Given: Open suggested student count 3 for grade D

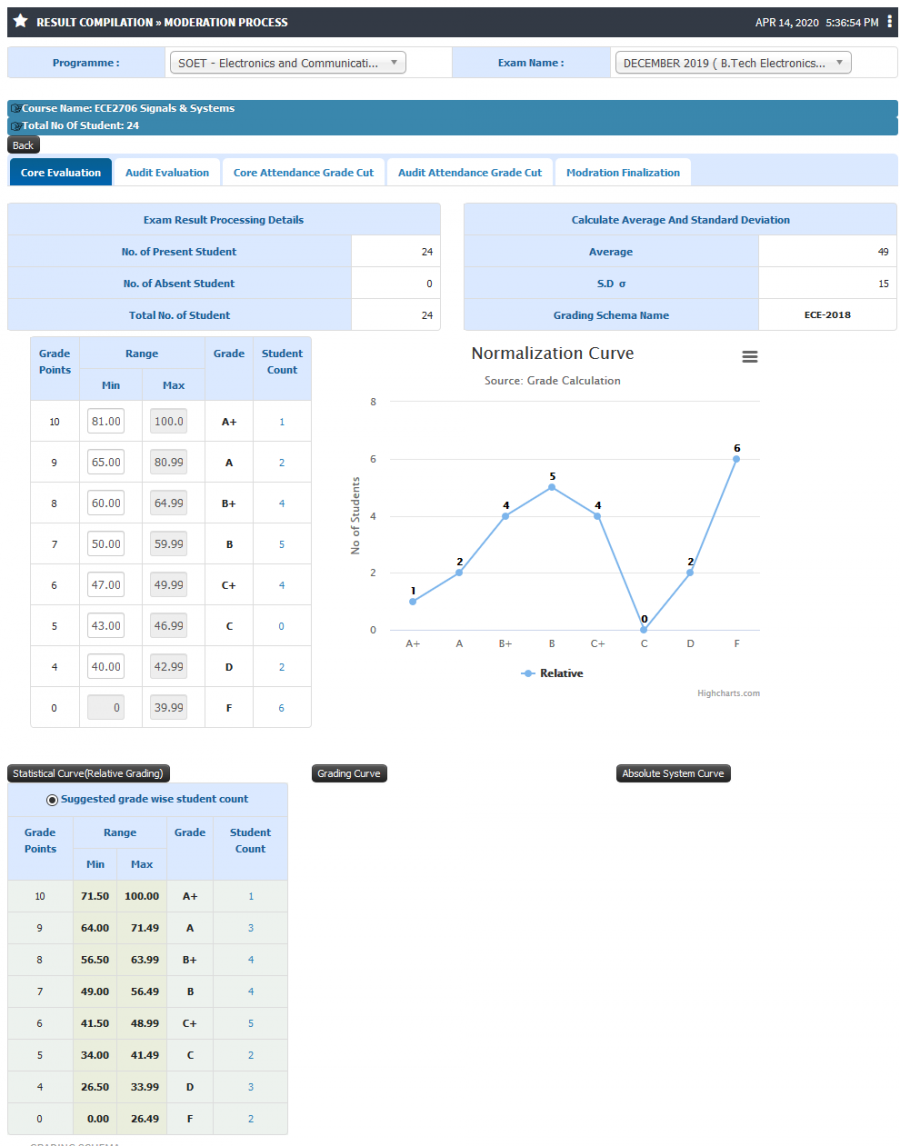Looking at the screenshot, I should pyautogui.click(x=251, y=1087).
